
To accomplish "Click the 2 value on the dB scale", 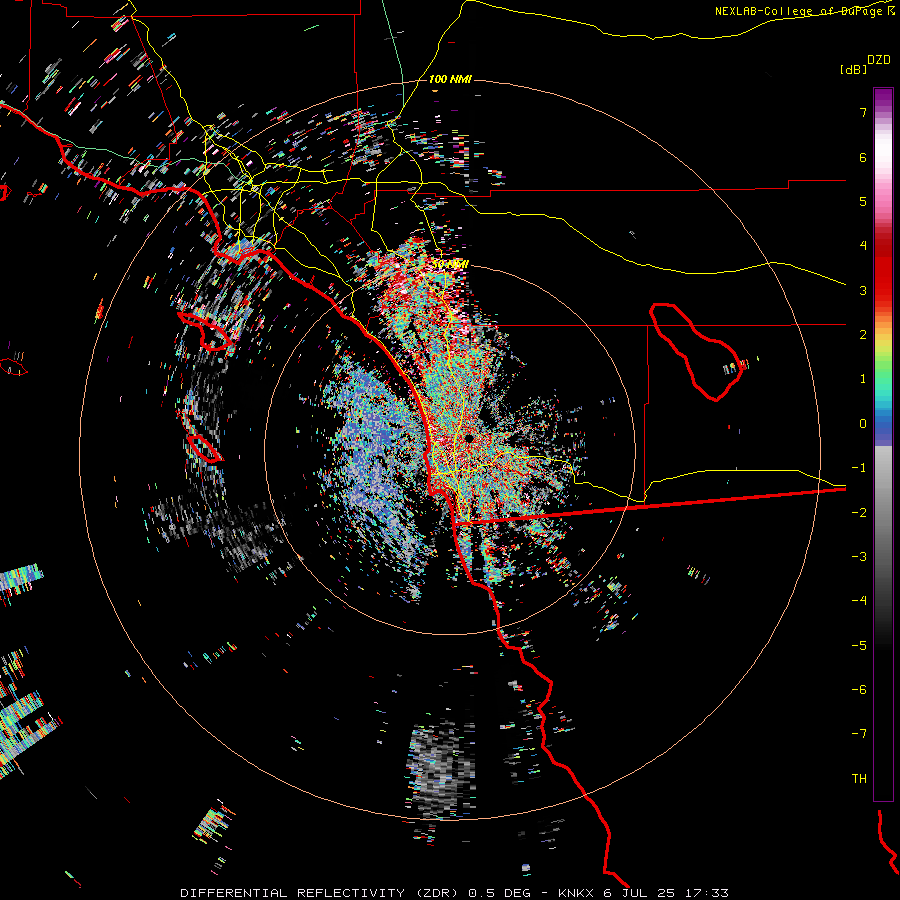I will pyautogui.click(x=863, y=335).
